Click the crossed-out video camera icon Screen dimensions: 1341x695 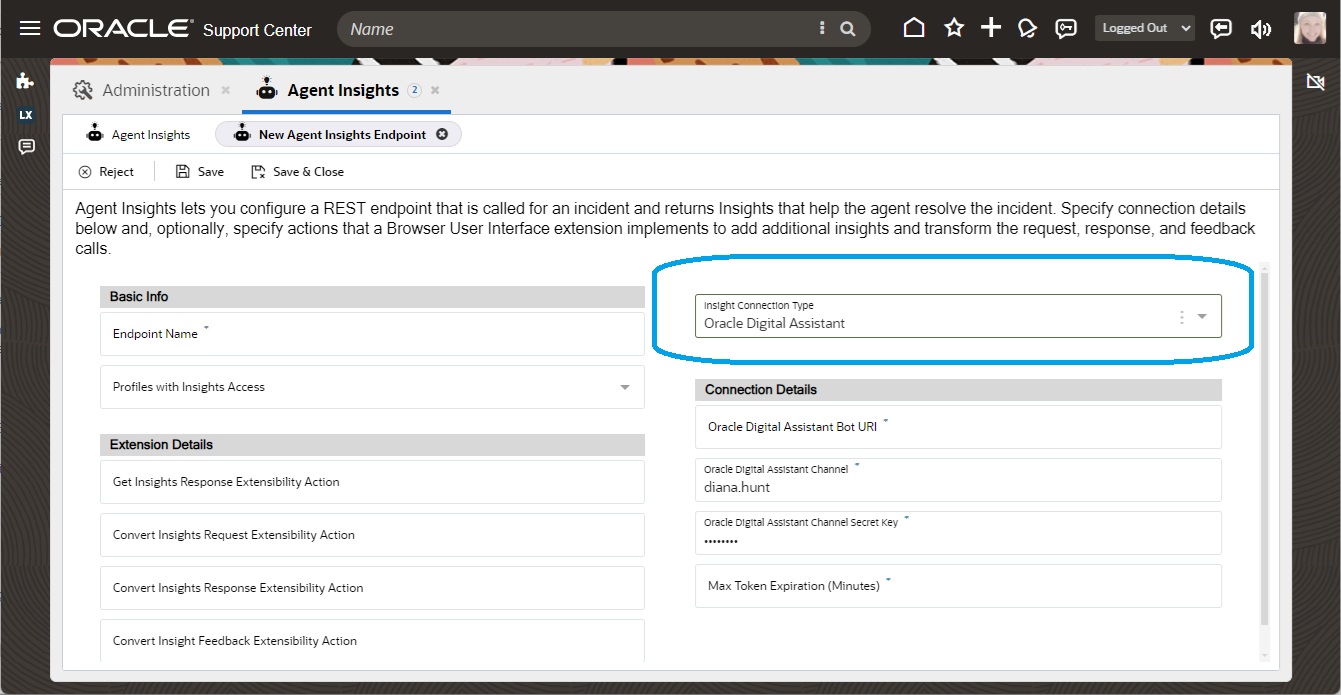tap(1316, 81)
